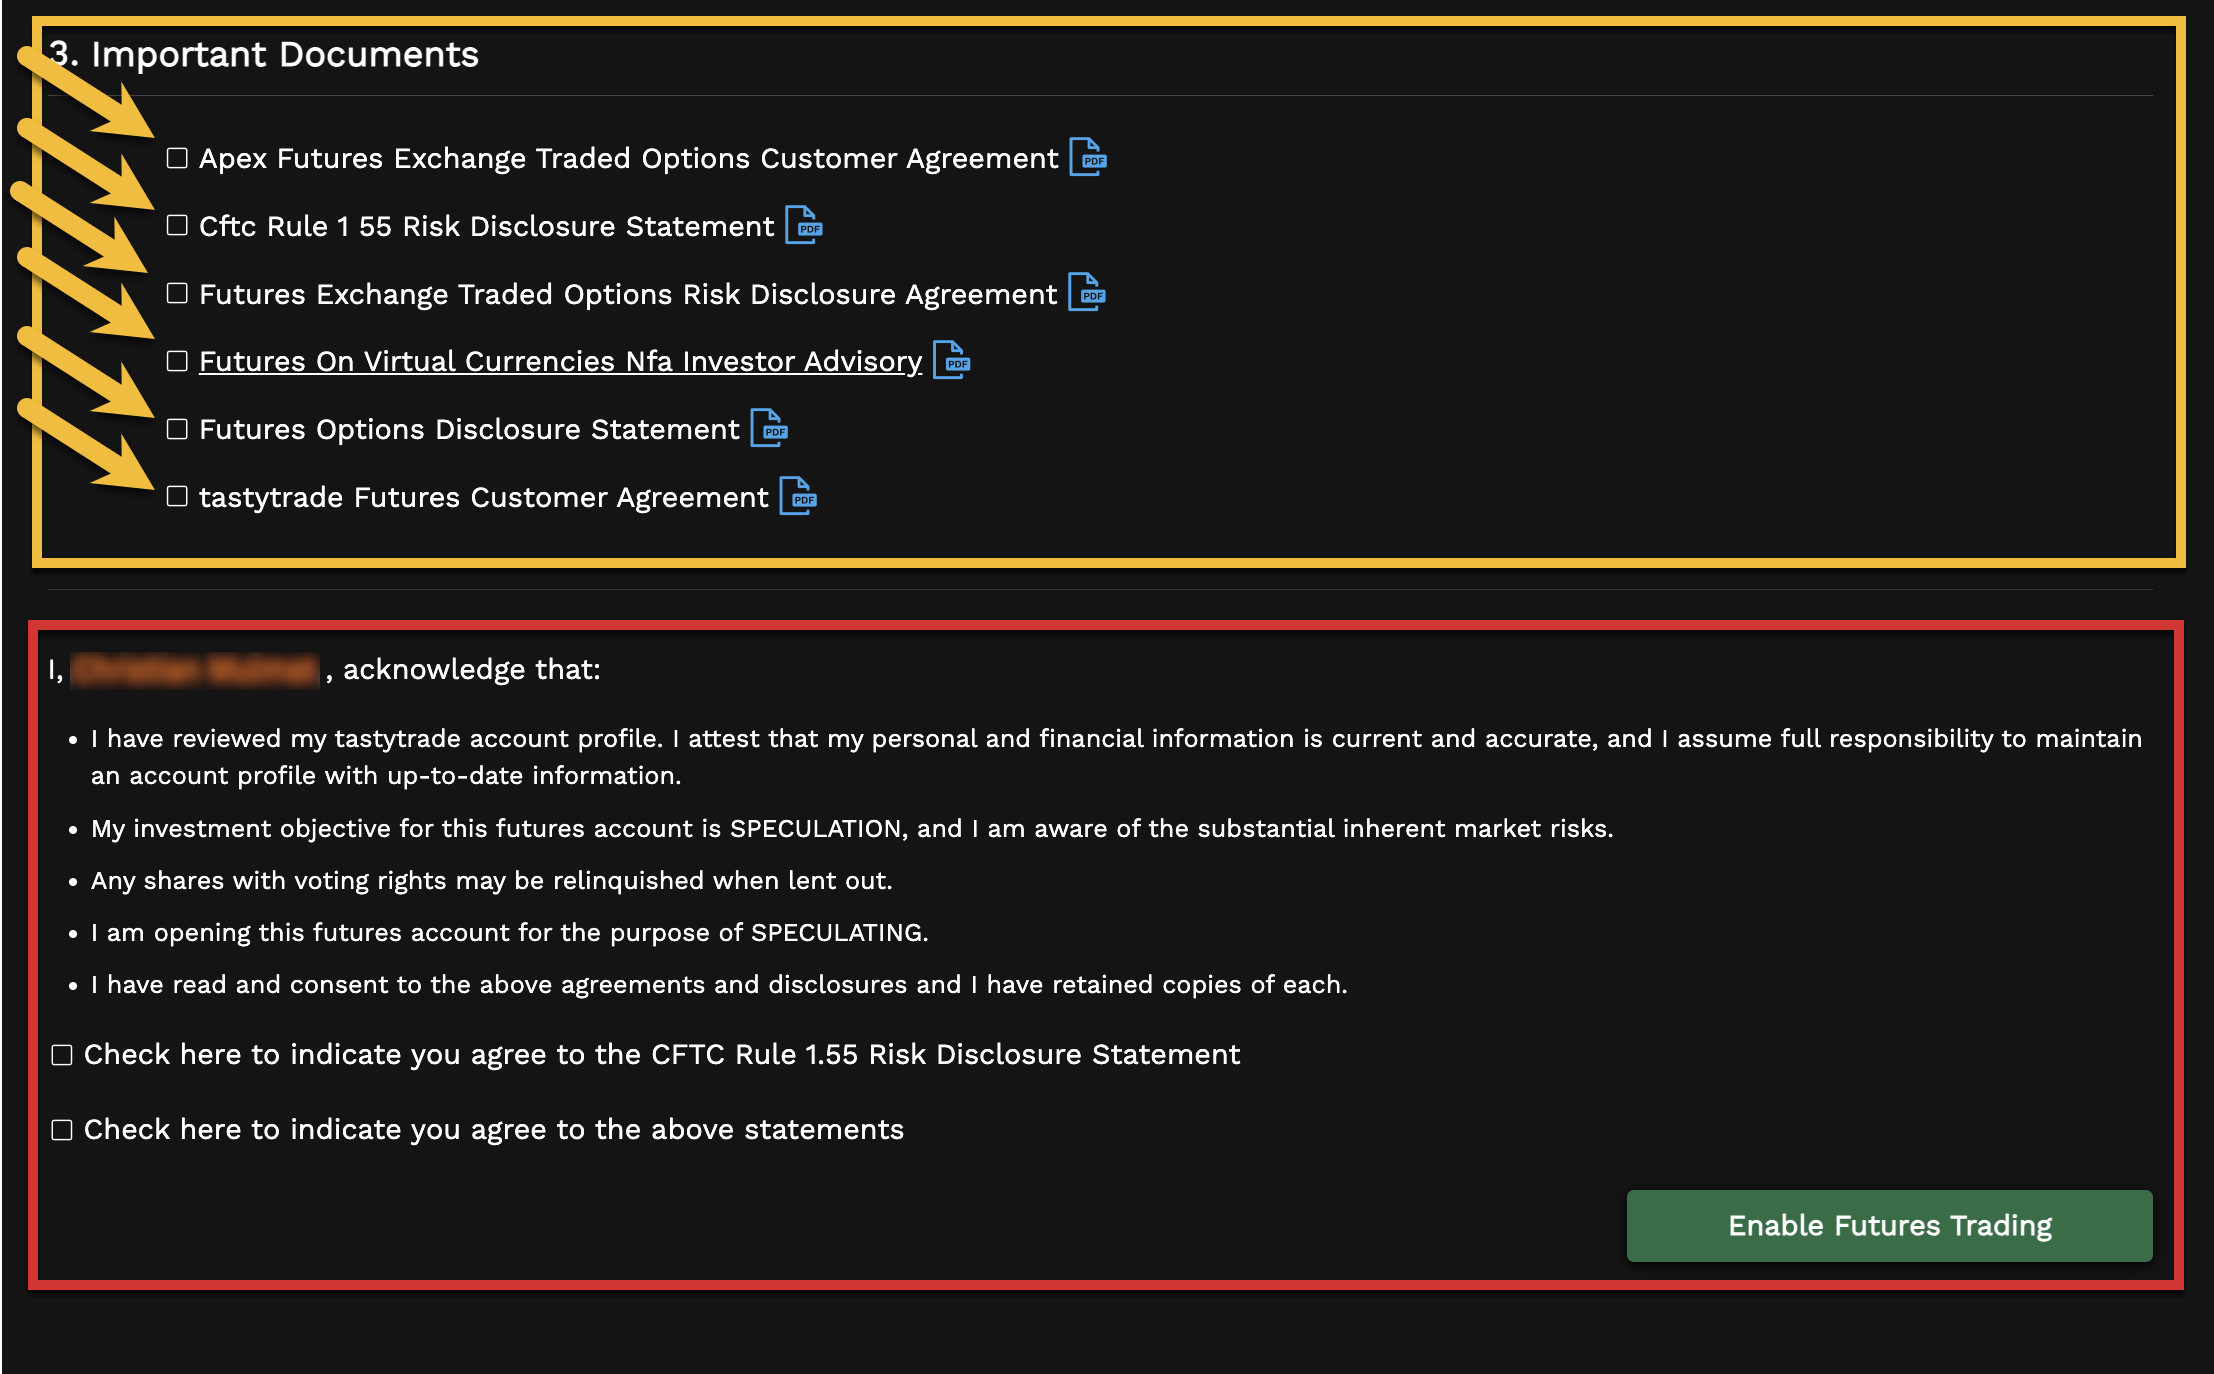Check the Futures On Virtual Currencies Advisory checkbox
This screenshot has width=2214, height=1374.
click(x=177, y=362)
